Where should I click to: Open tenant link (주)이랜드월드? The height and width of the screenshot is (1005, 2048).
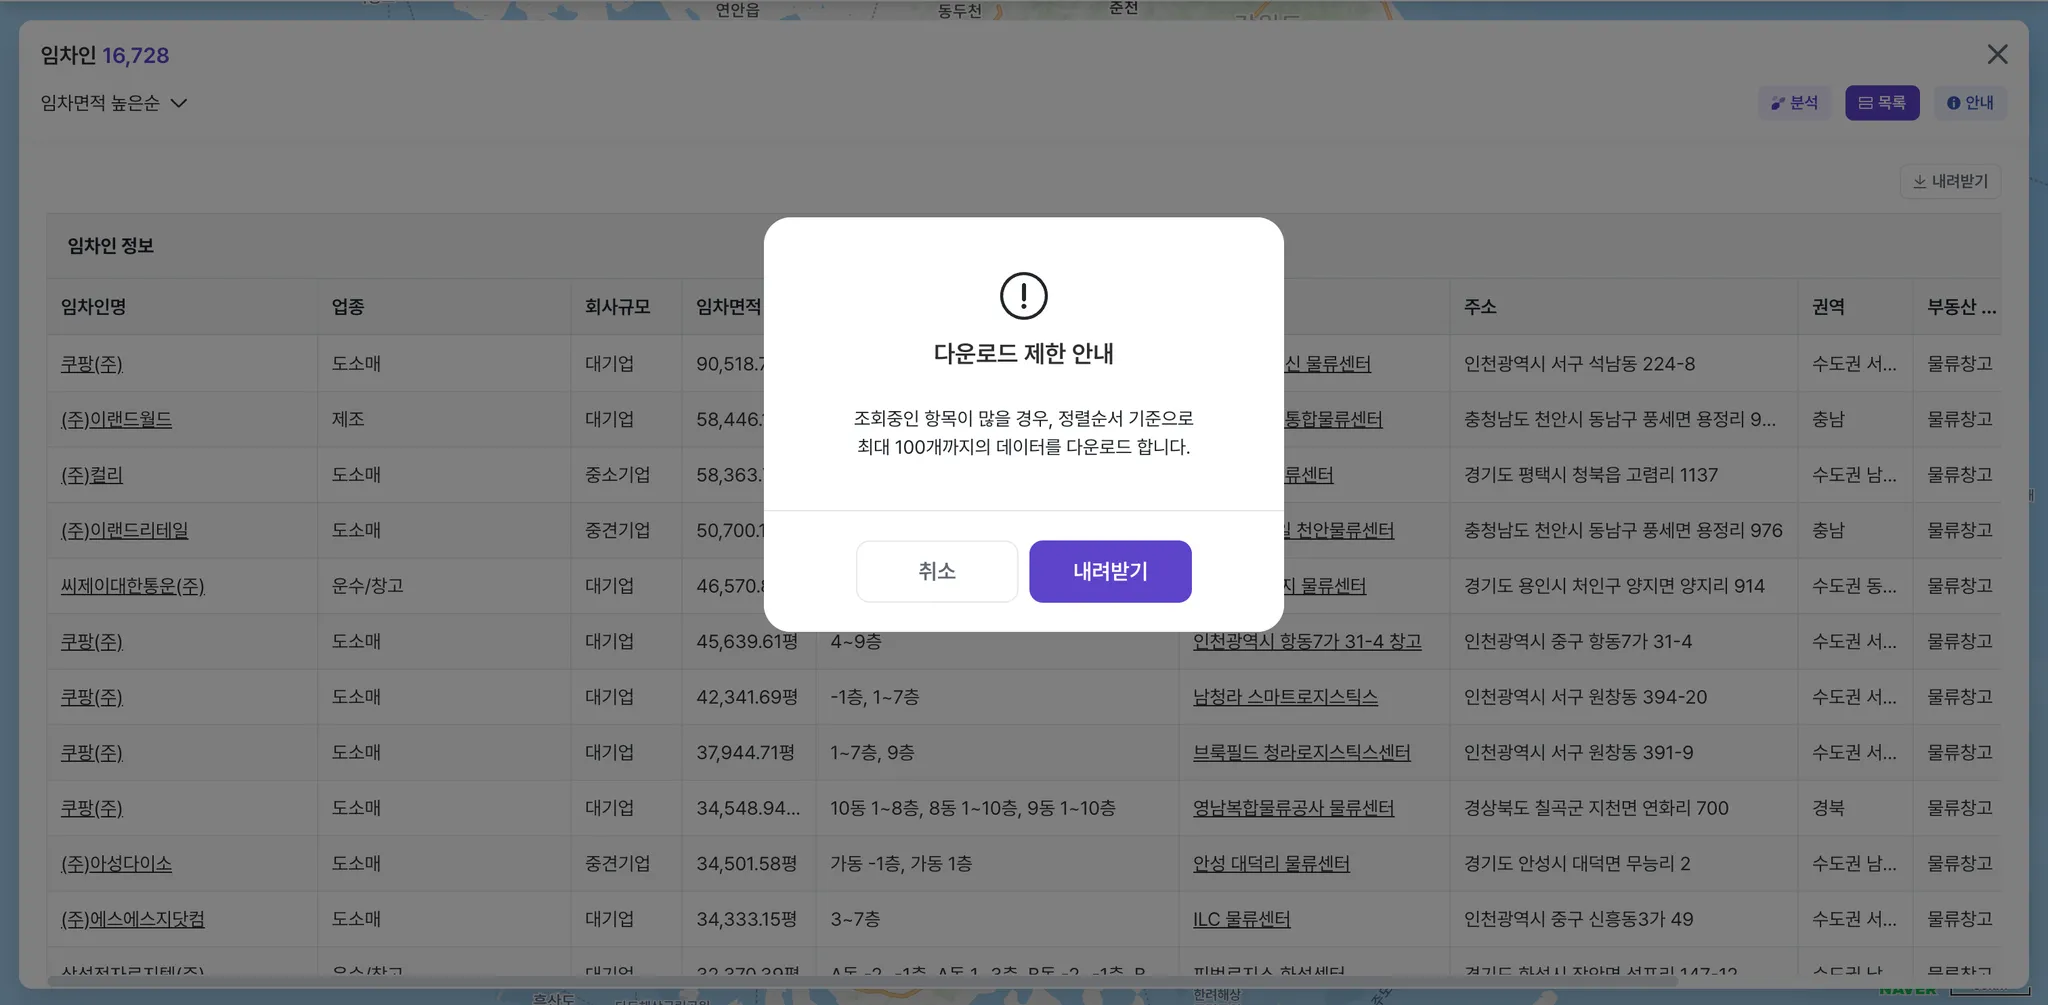(x=116, y=419)
